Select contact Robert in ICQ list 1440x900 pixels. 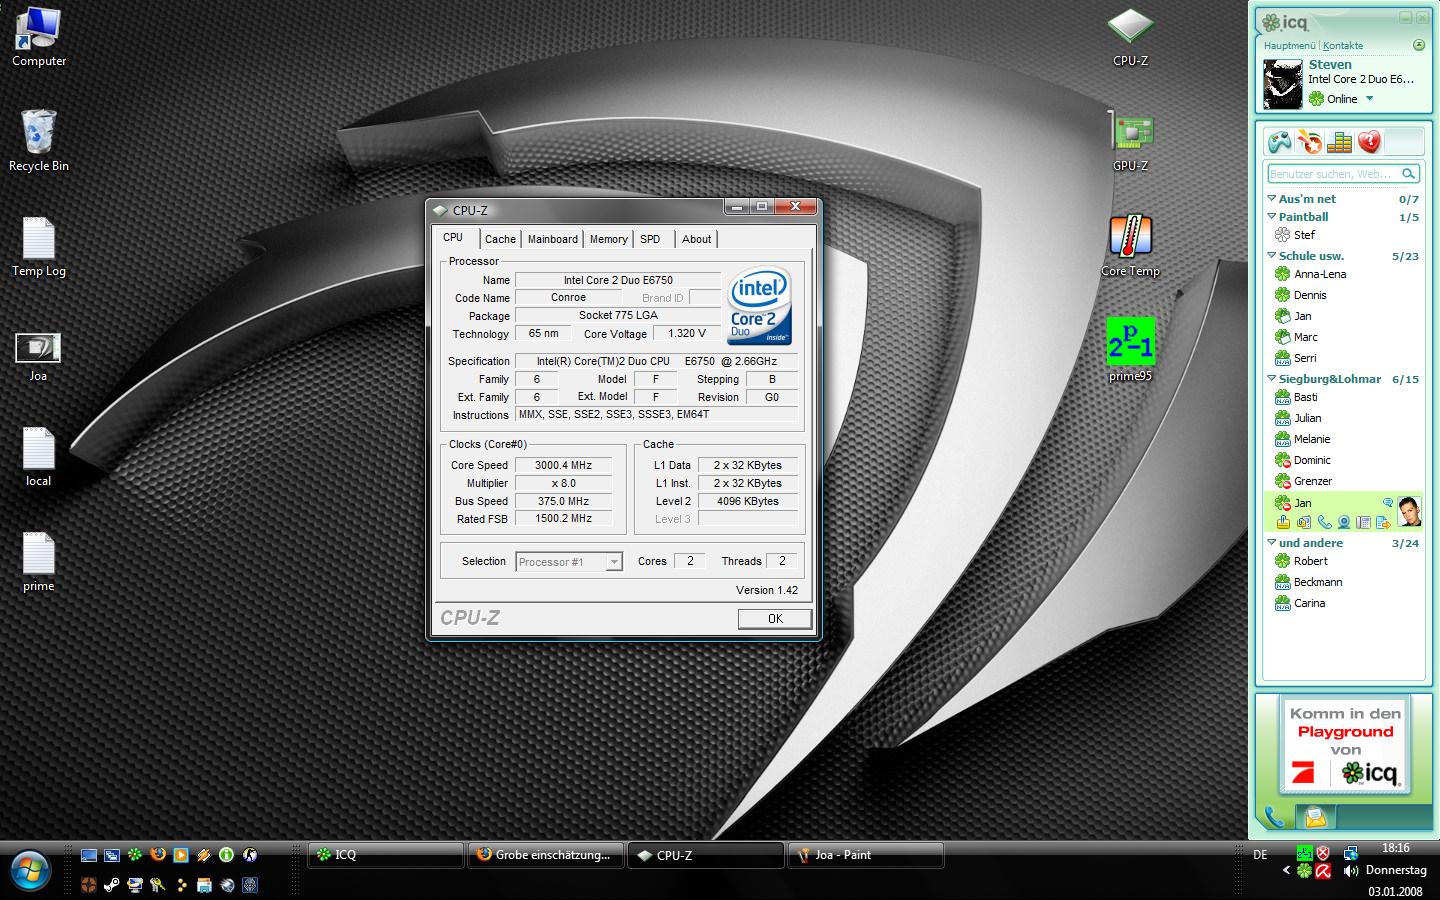(x=1310, y=561)
